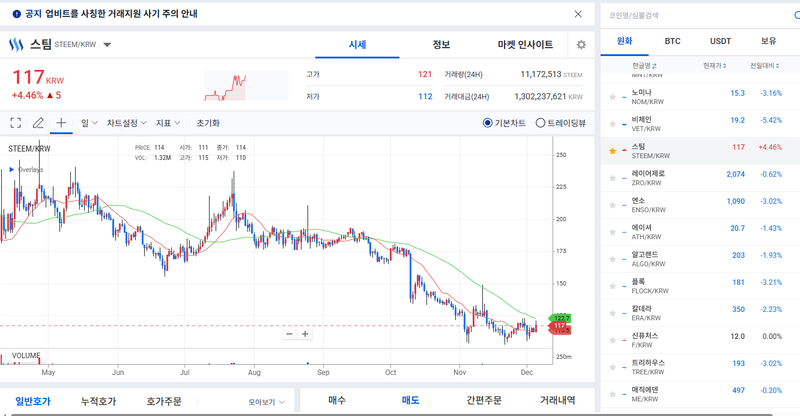This screenshot has height=416, width=800.
Task: Add 노미나 to favorites with star
Action: point(612,97)
